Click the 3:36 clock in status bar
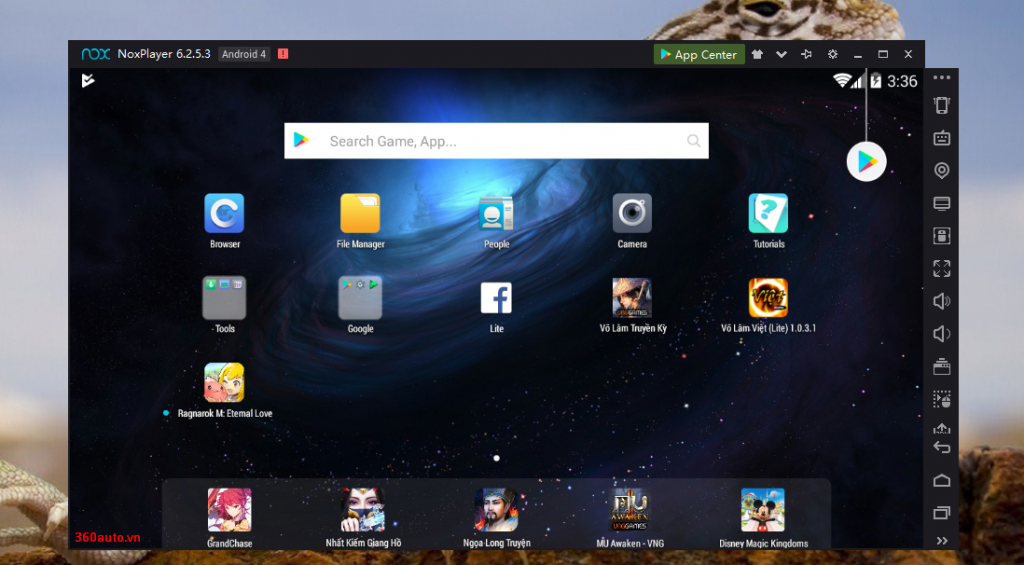Image resolution: width=1024 pixels, height=565 pixels. (x=902, y=81)
